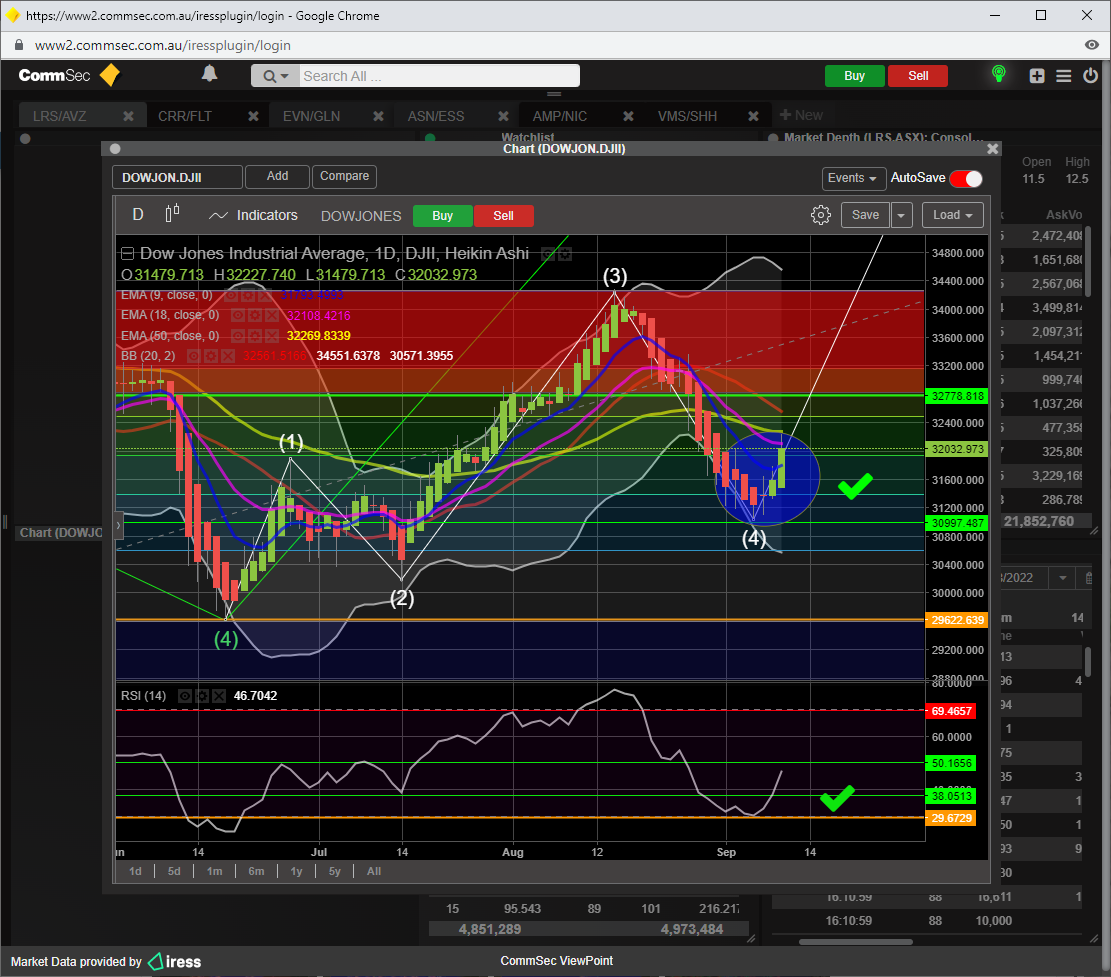Open the notifications bell
The image size is (1111, 977).
click(209, 74)
